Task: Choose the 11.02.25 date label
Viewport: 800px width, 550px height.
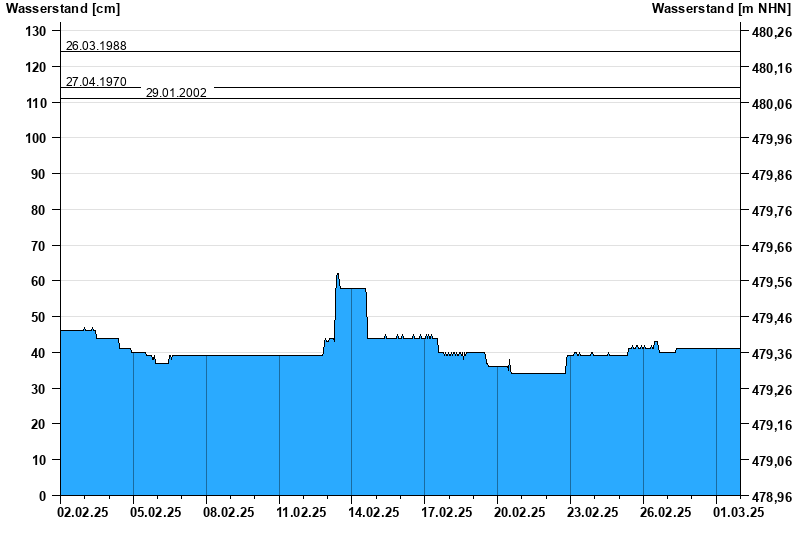Action: [x=303, y=512]
